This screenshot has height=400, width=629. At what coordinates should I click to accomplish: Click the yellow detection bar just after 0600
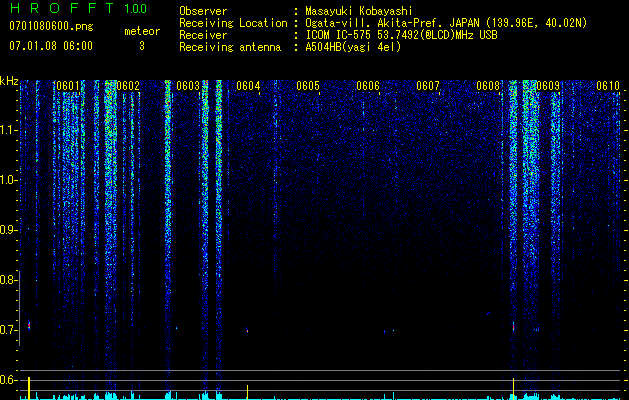(29, 388)
